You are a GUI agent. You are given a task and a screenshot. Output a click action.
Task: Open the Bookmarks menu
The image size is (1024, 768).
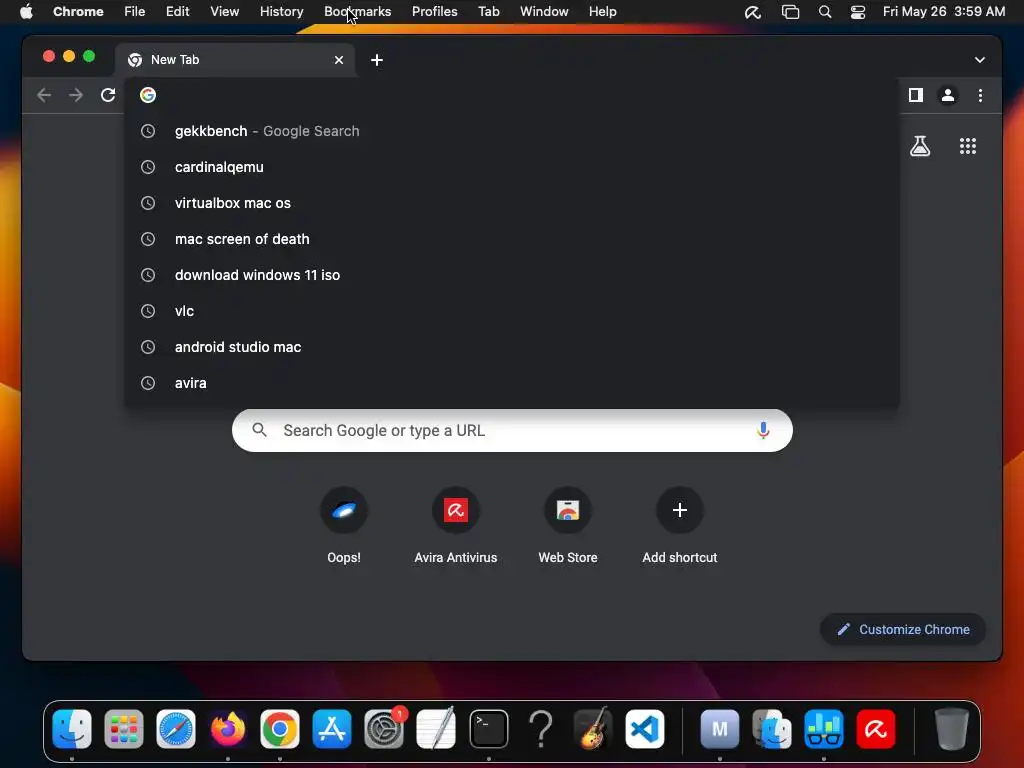[x=357, y=12]
